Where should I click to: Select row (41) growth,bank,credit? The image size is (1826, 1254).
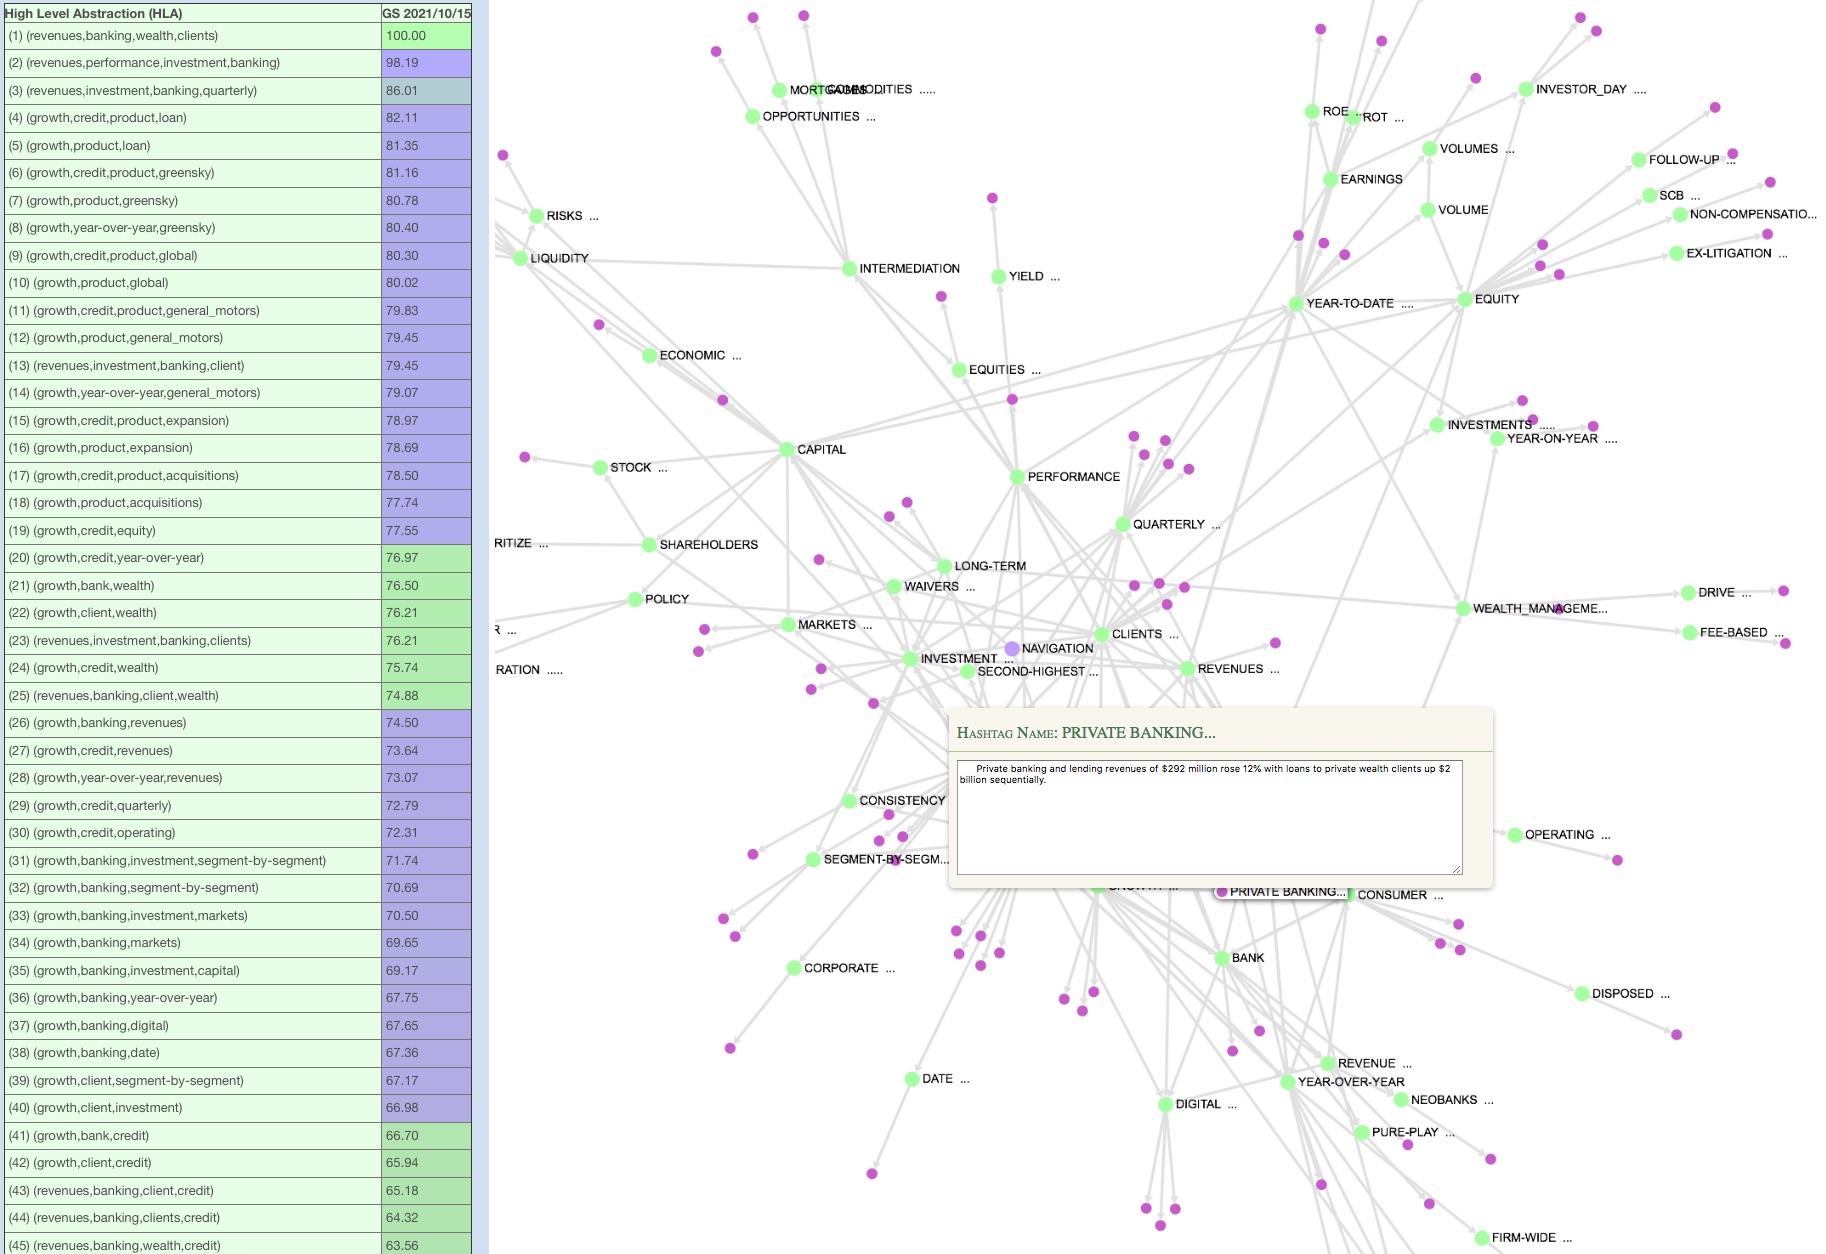[x=192, y=1136]
